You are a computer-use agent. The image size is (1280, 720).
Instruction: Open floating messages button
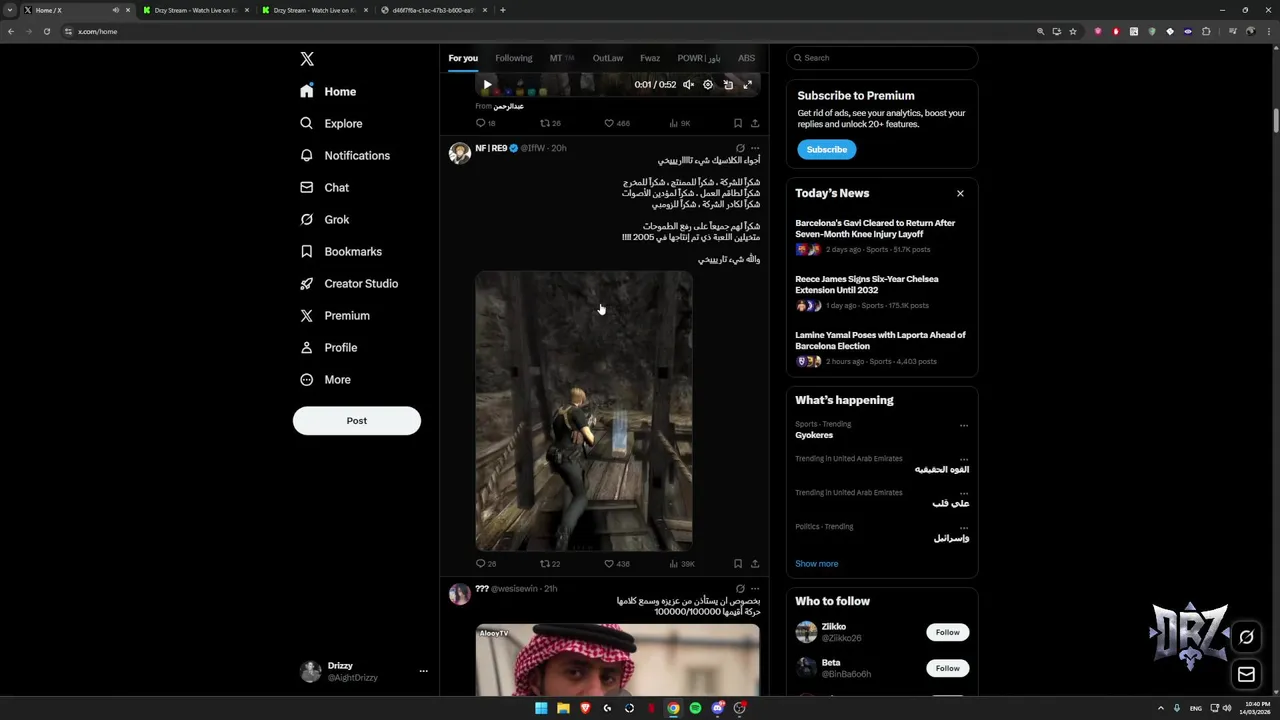point(1246,674)
